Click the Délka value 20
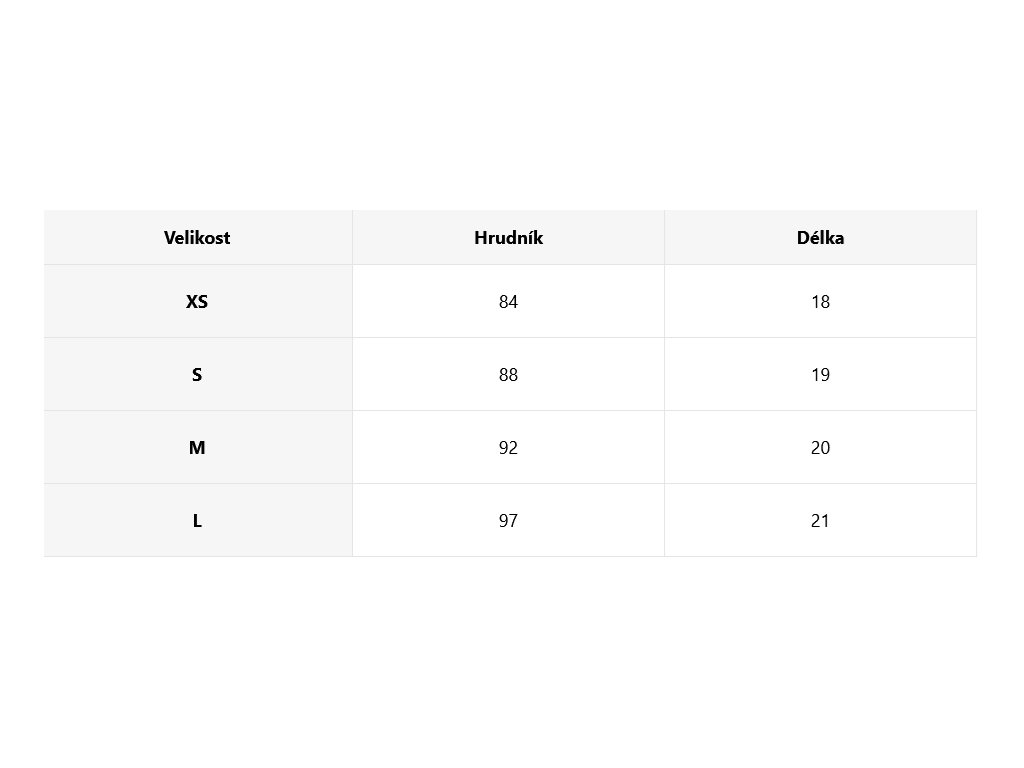The height and width of the screenshot is (768, 1024). [x=820, y=448]
